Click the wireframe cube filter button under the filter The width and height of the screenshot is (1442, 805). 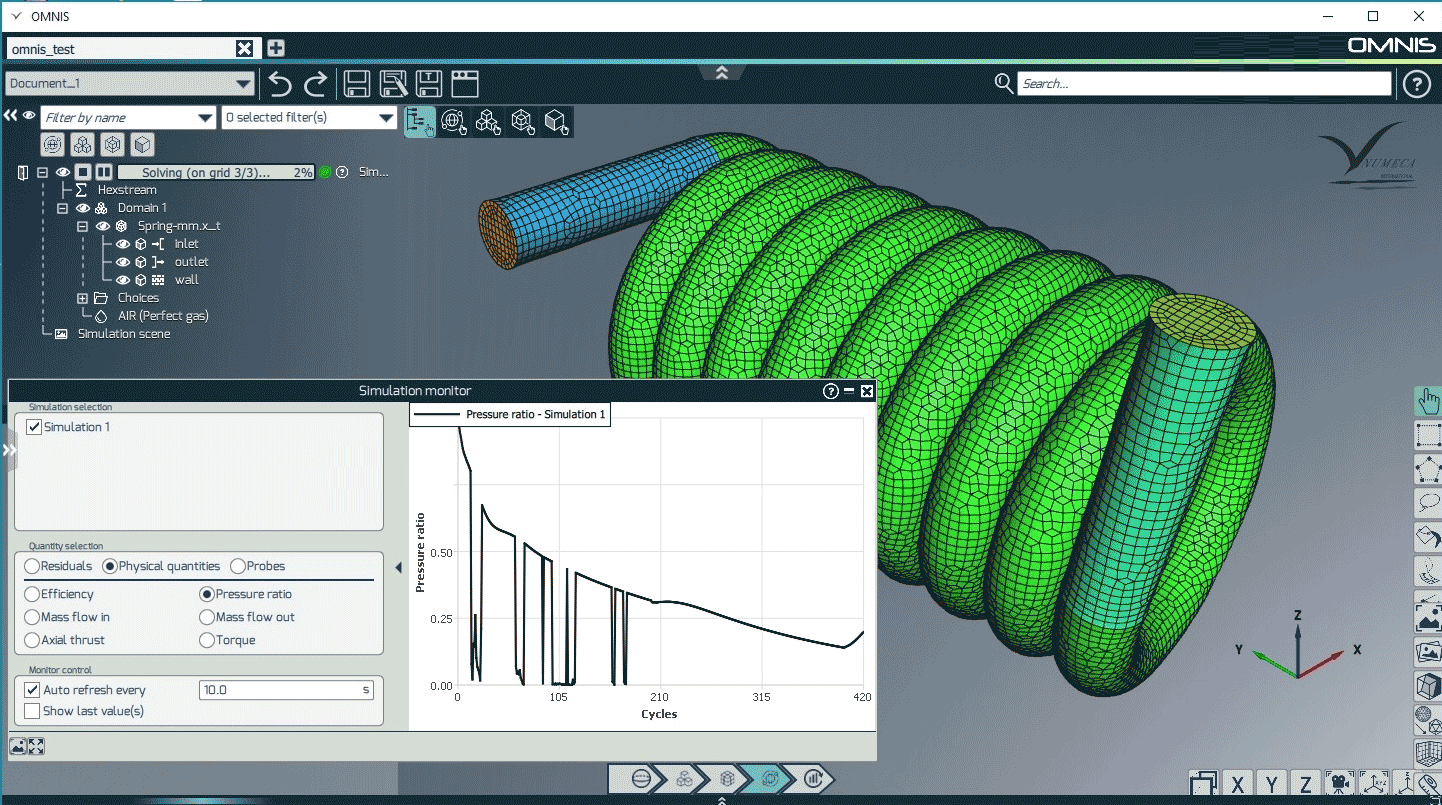tap(113, 144)
